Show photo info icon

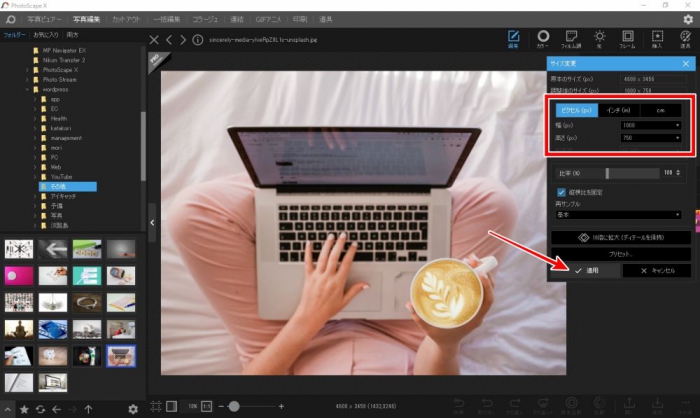pyautogui.click(x=198, y=40)
